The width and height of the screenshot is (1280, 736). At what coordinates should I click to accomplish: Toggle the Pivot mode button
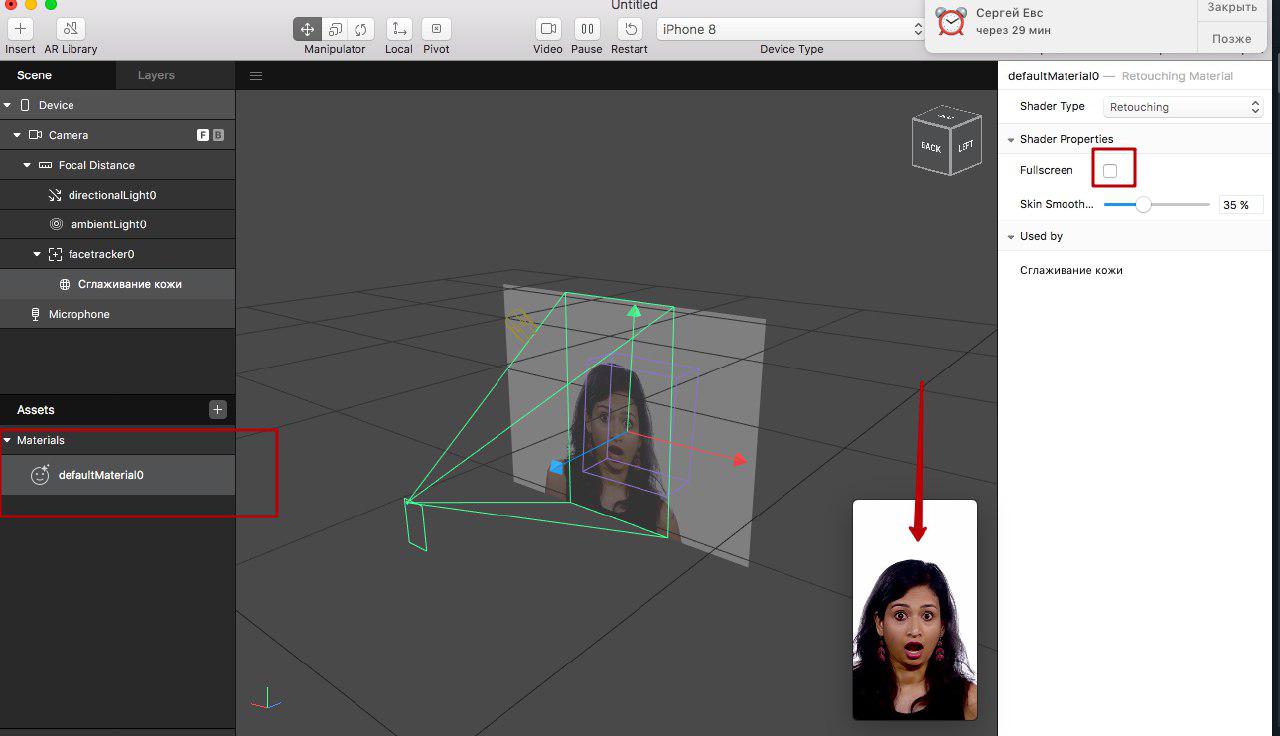tap(436, 29)
